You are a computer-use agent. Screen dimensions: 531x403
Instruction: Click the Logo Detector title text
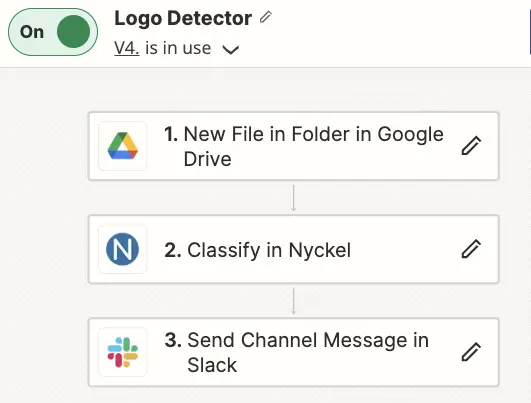(183, 18)
